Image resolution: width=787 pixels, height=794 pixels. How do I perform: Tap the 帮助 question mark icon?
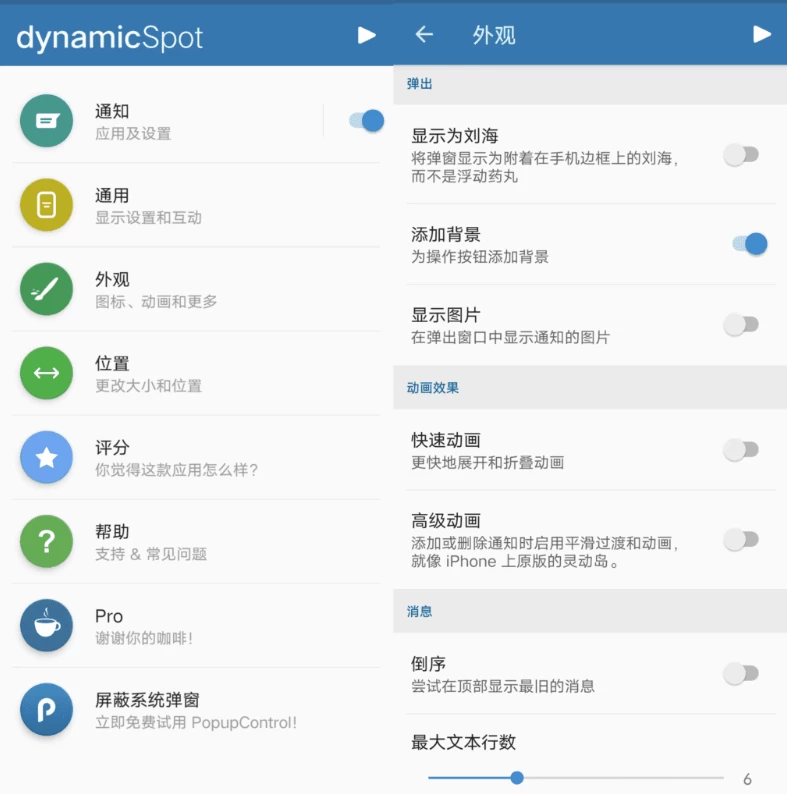pyautogui.click(x=46, y=541)
